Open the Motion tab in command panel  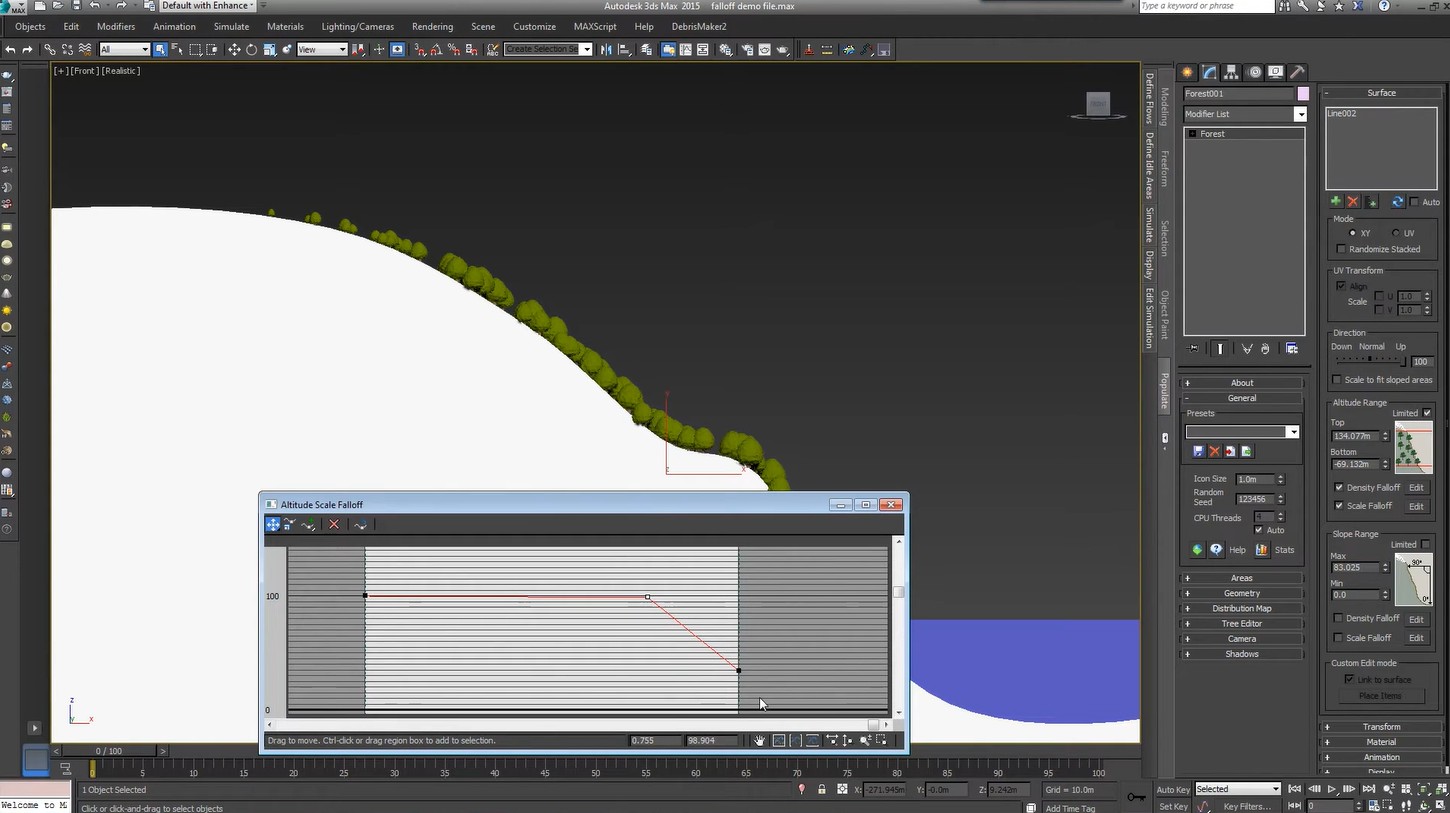pyautogui.click(x=1254, y=72)
